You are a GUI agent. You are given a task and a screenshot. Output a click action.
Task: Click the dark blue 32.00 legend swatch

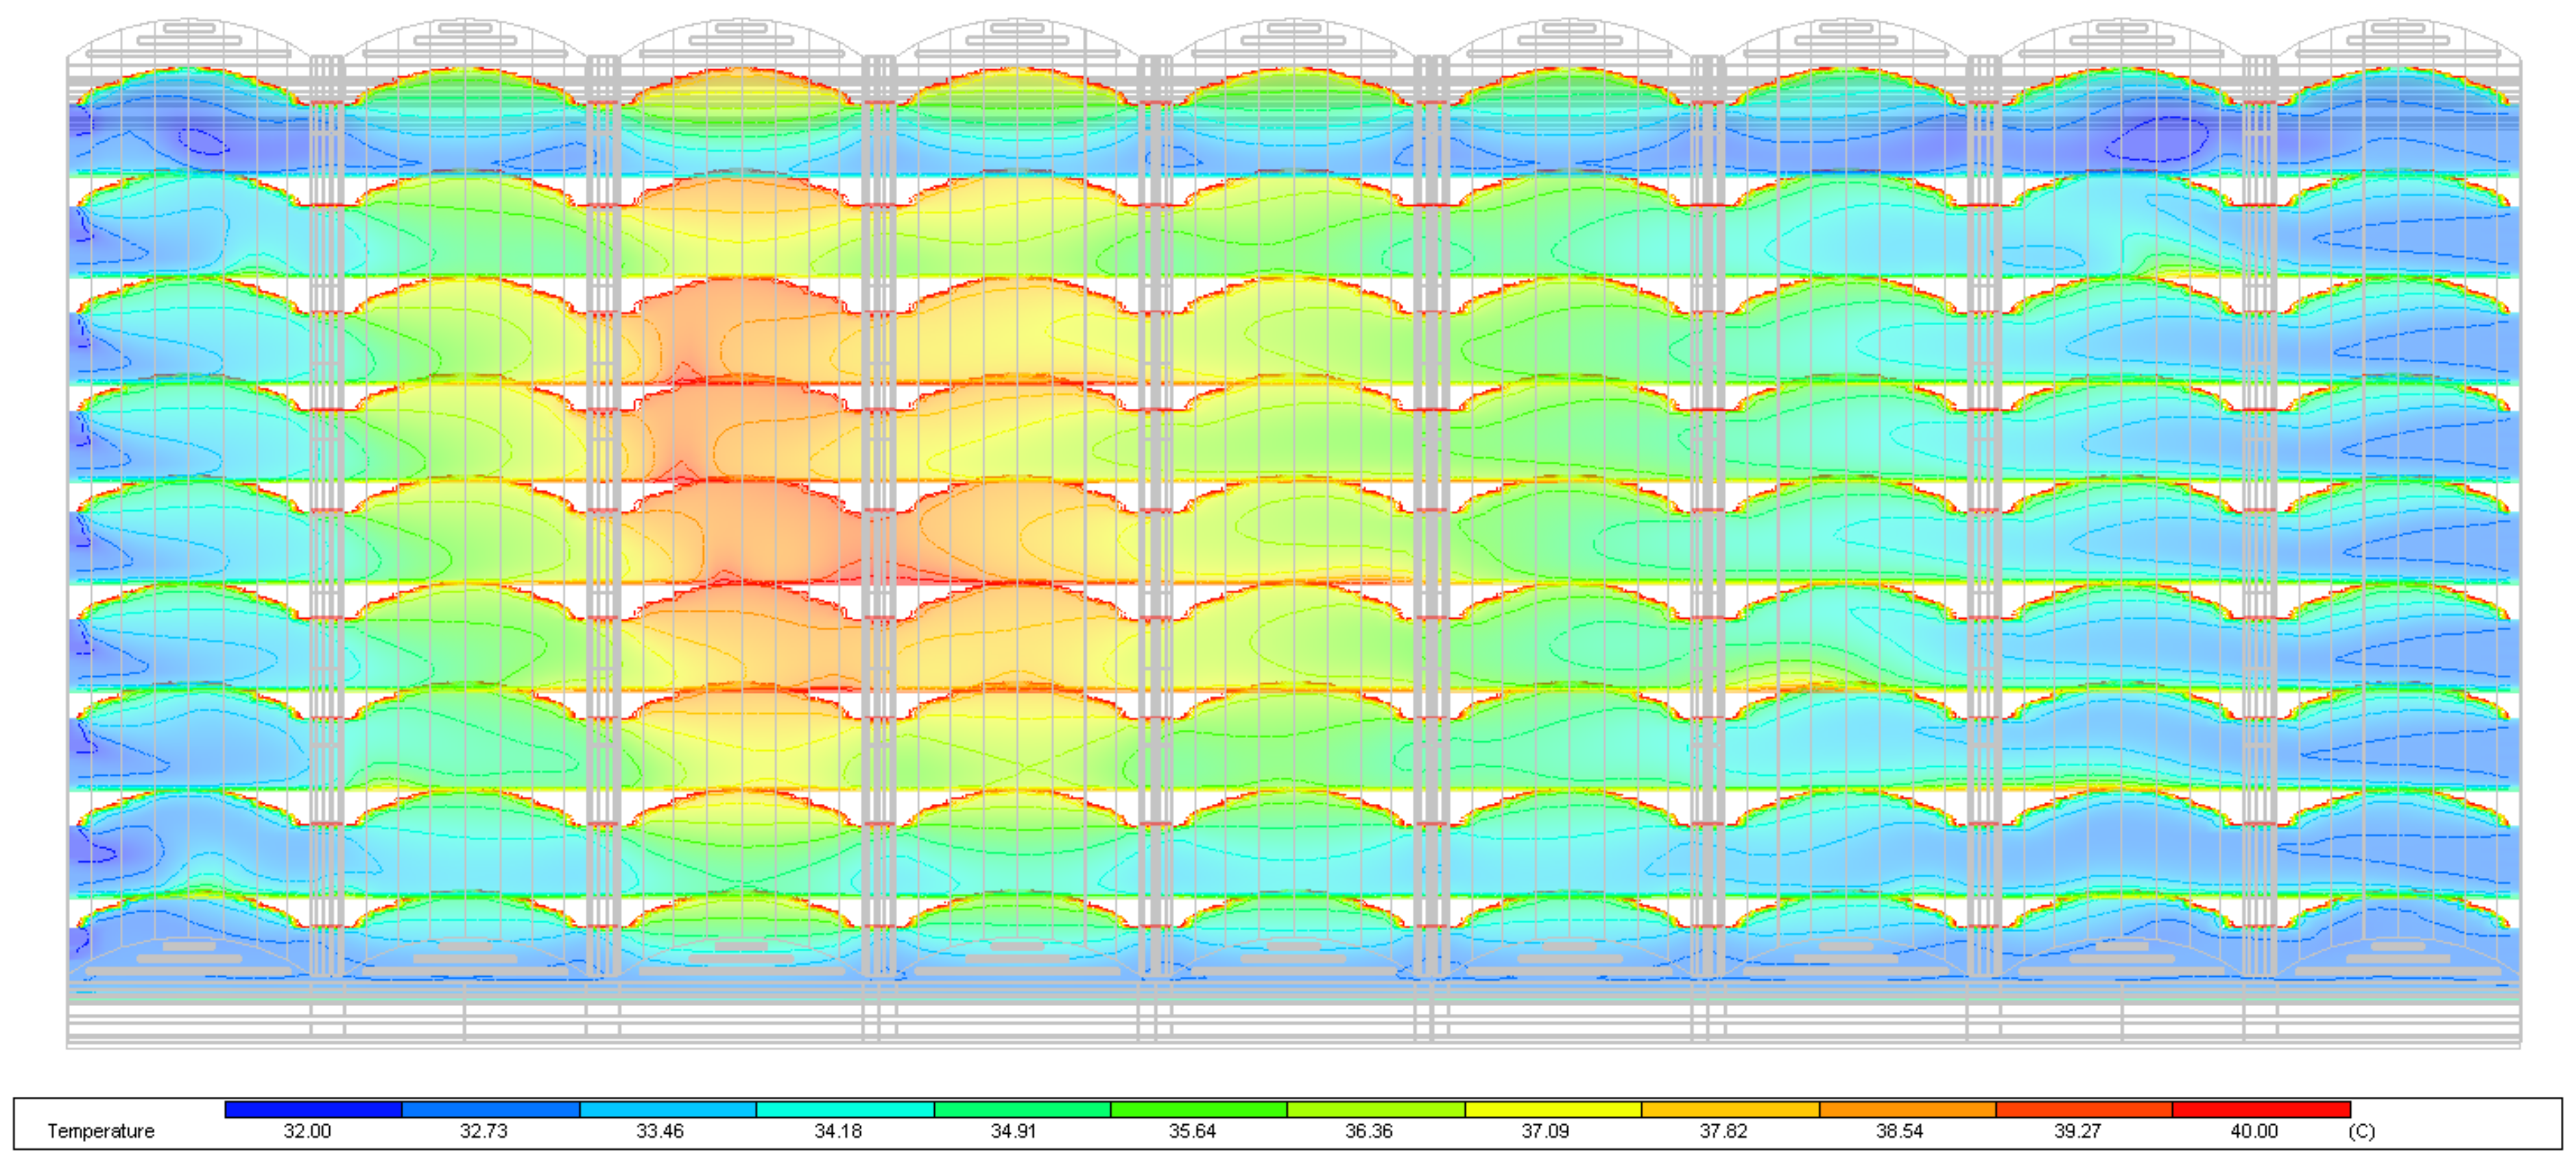tap(313, 1109)
